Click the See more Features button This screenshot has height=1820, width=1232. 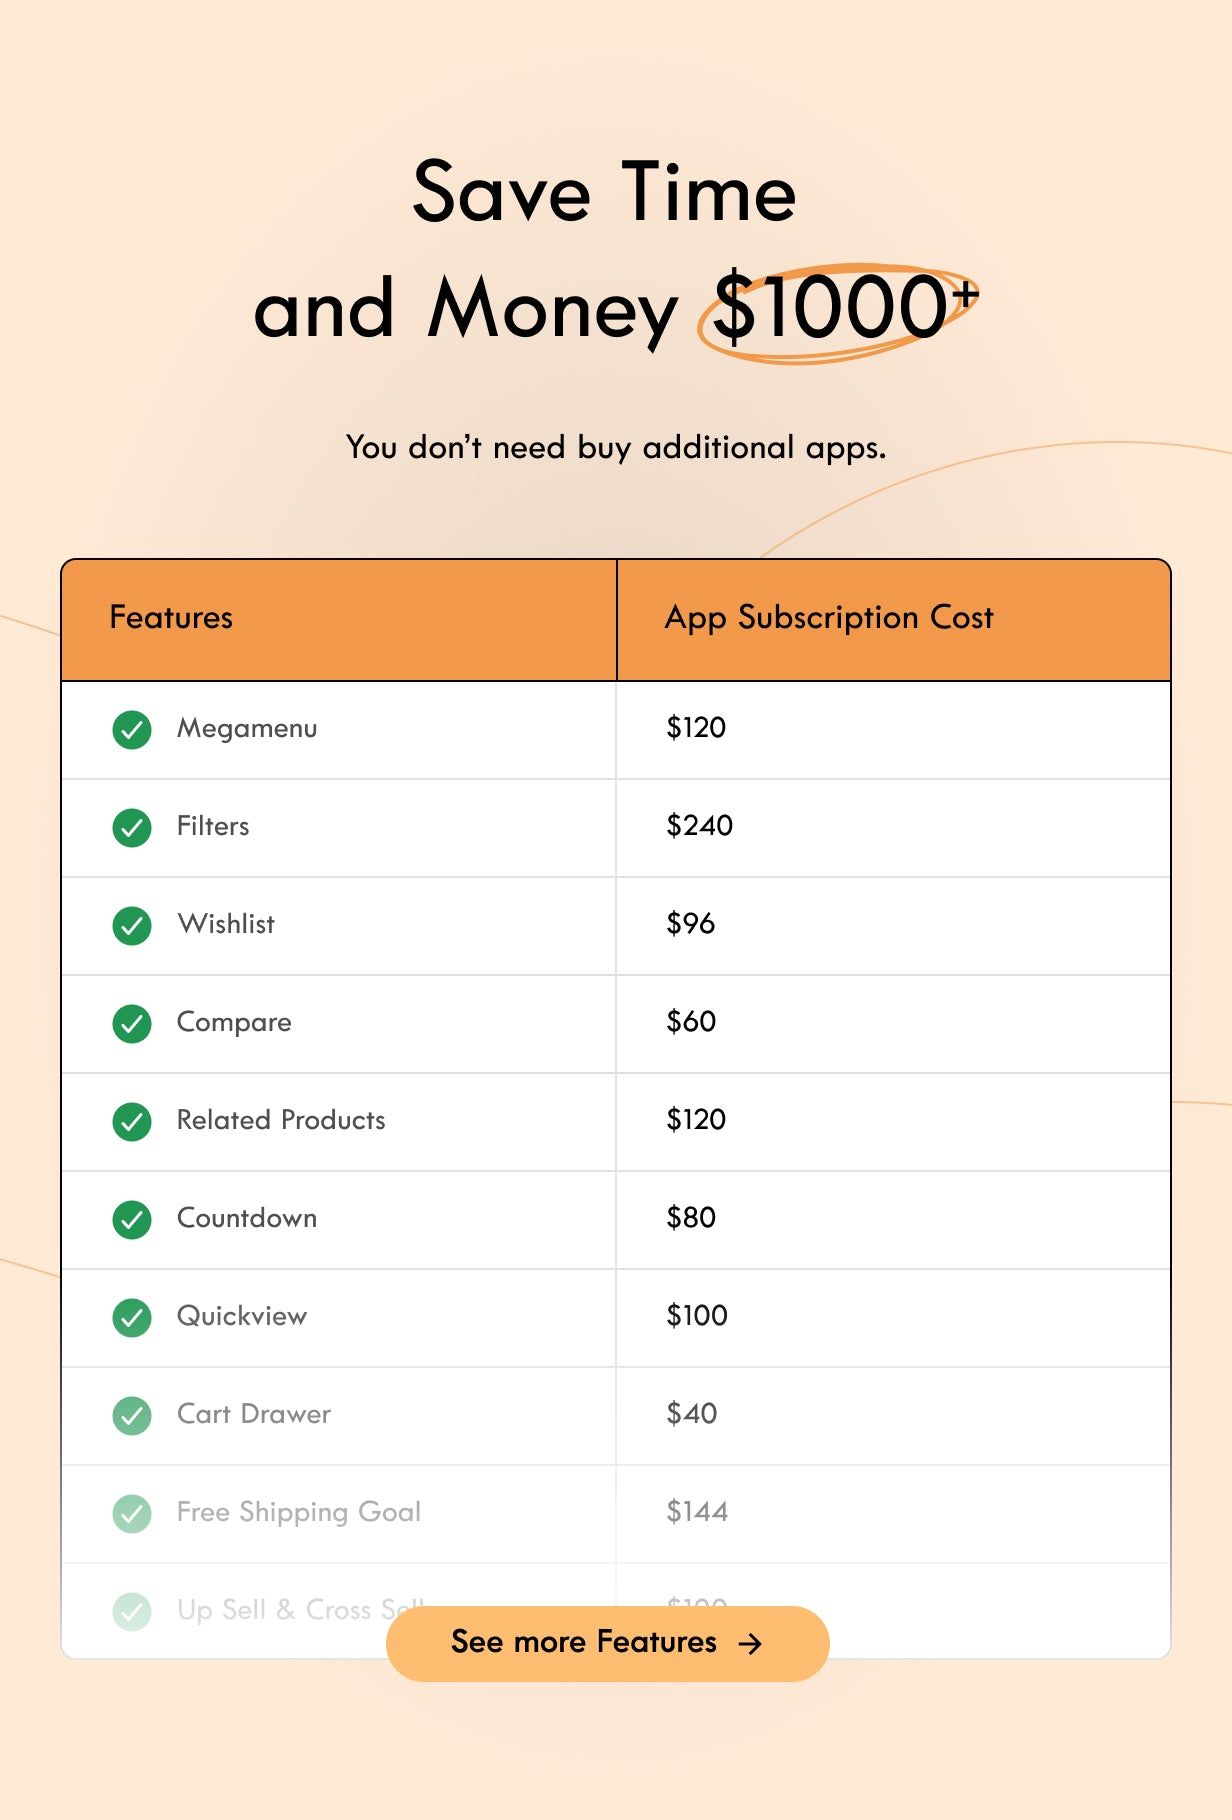606,1643
